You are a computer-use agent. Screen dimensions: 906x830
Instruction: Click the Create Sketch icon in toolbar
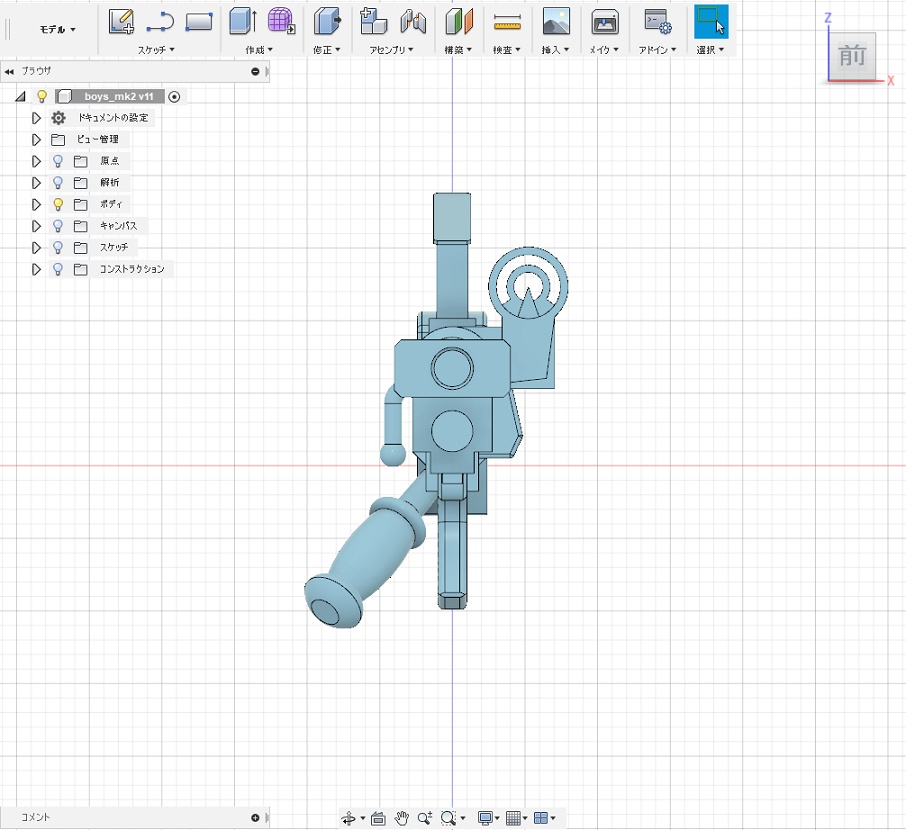click(121, 20)
